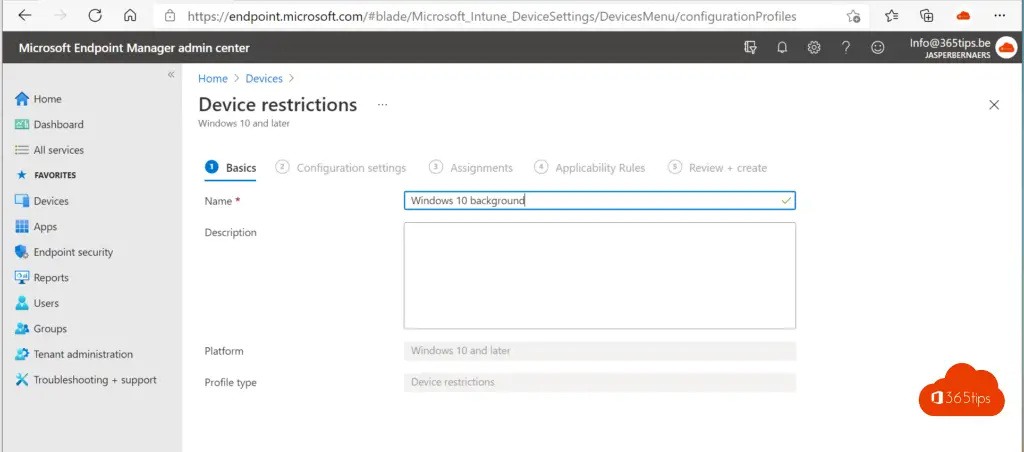The width and height of the screenshot is (1024, 452).
Task: Click the help question mark icon
Action: (x=846, y=47)
